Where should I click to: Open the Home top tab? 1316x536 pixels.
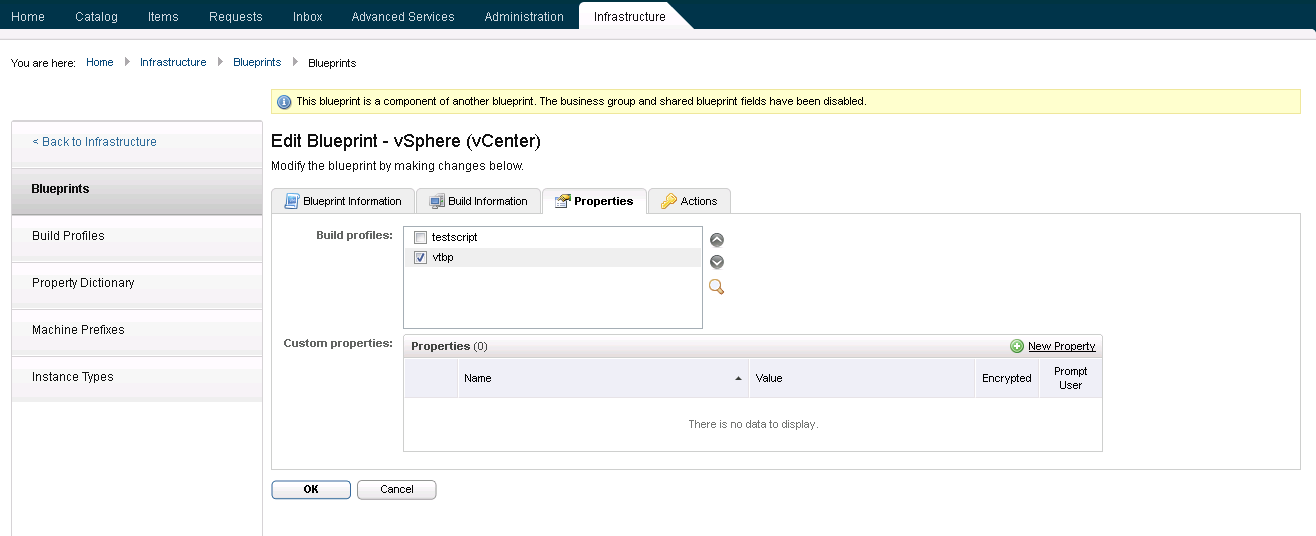28,16
